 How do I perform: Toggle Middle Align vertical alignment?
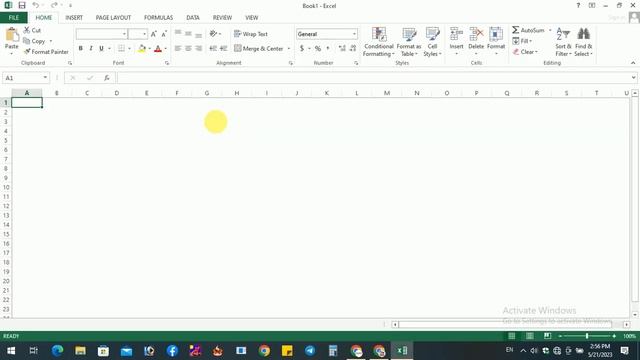click(188, 33)
